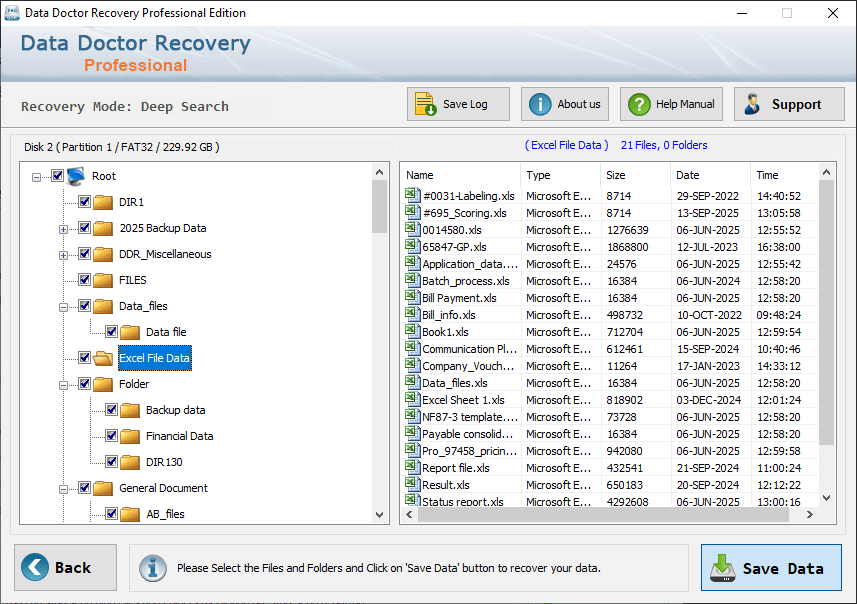This screenshot has height=604, width=857.
Task: Select the Excel Sheet 1.xls file row
Action: point(609,400)
